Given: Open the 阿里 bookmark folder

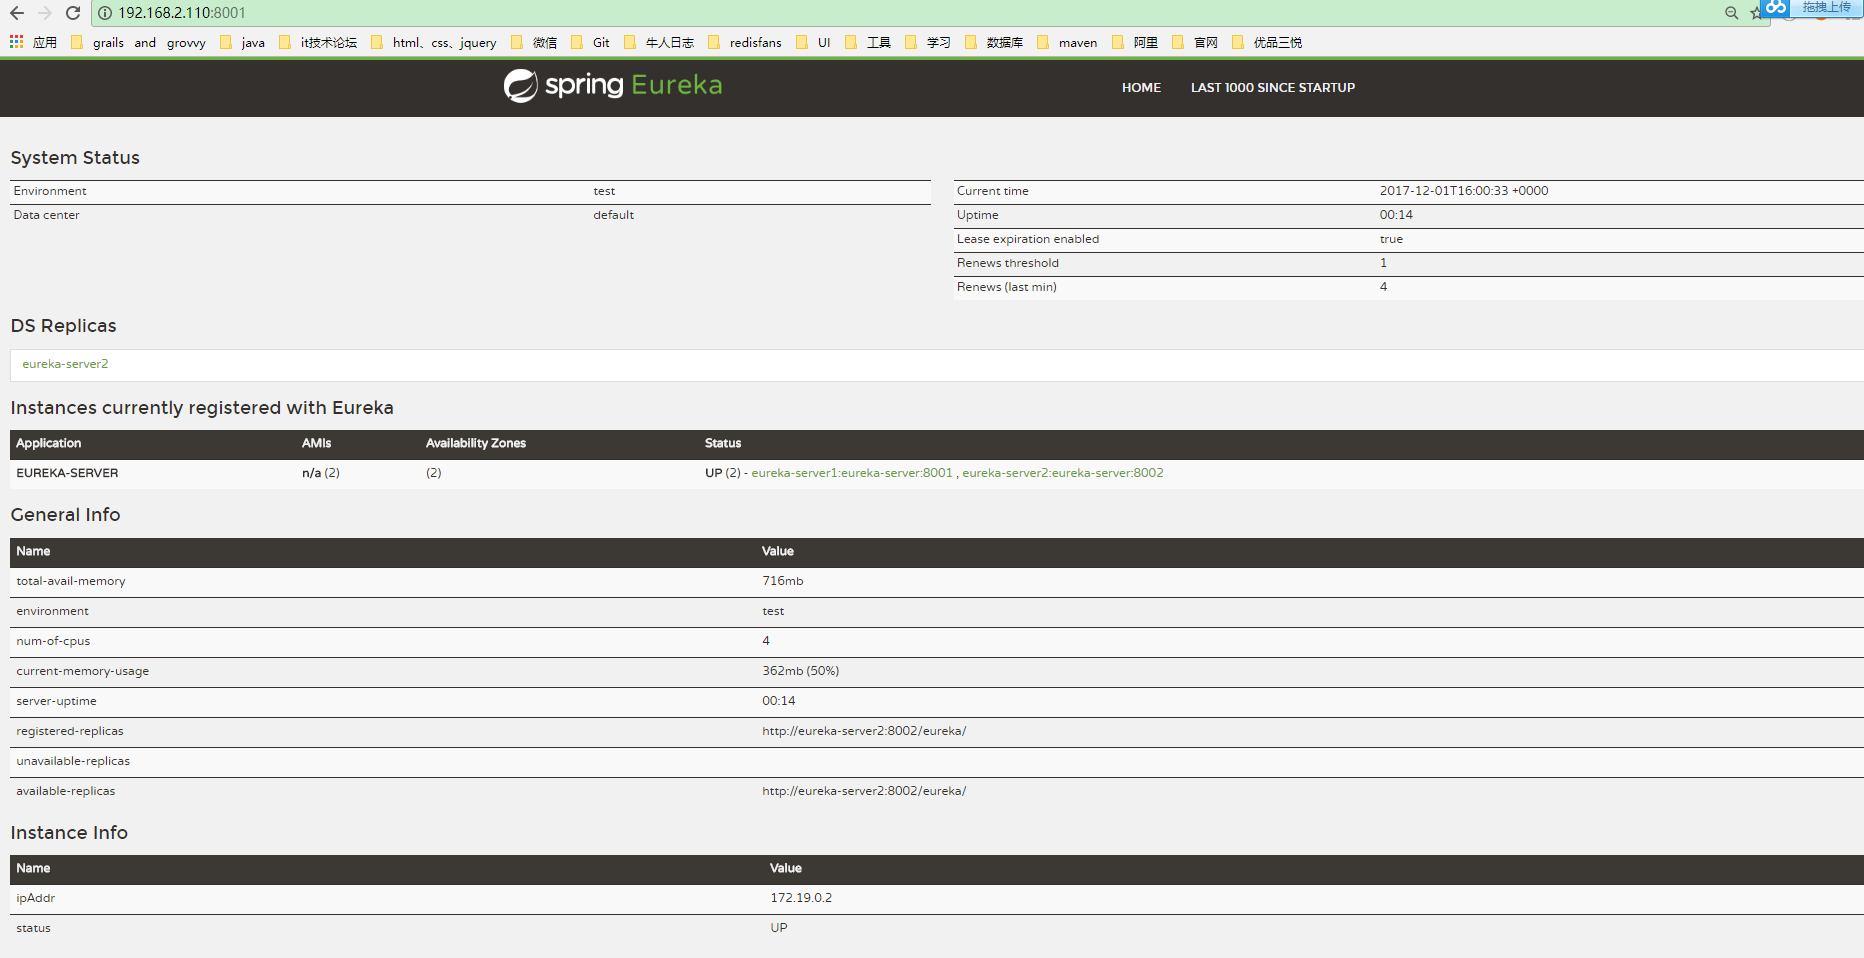Looking at the screenshot, I should (1135, 42).
